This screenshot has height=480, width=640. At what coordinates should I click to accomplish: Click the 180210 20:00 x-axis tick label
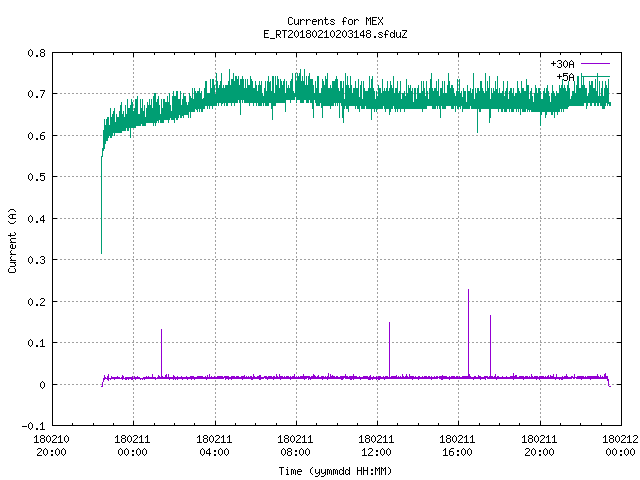[x=51, y=446]
